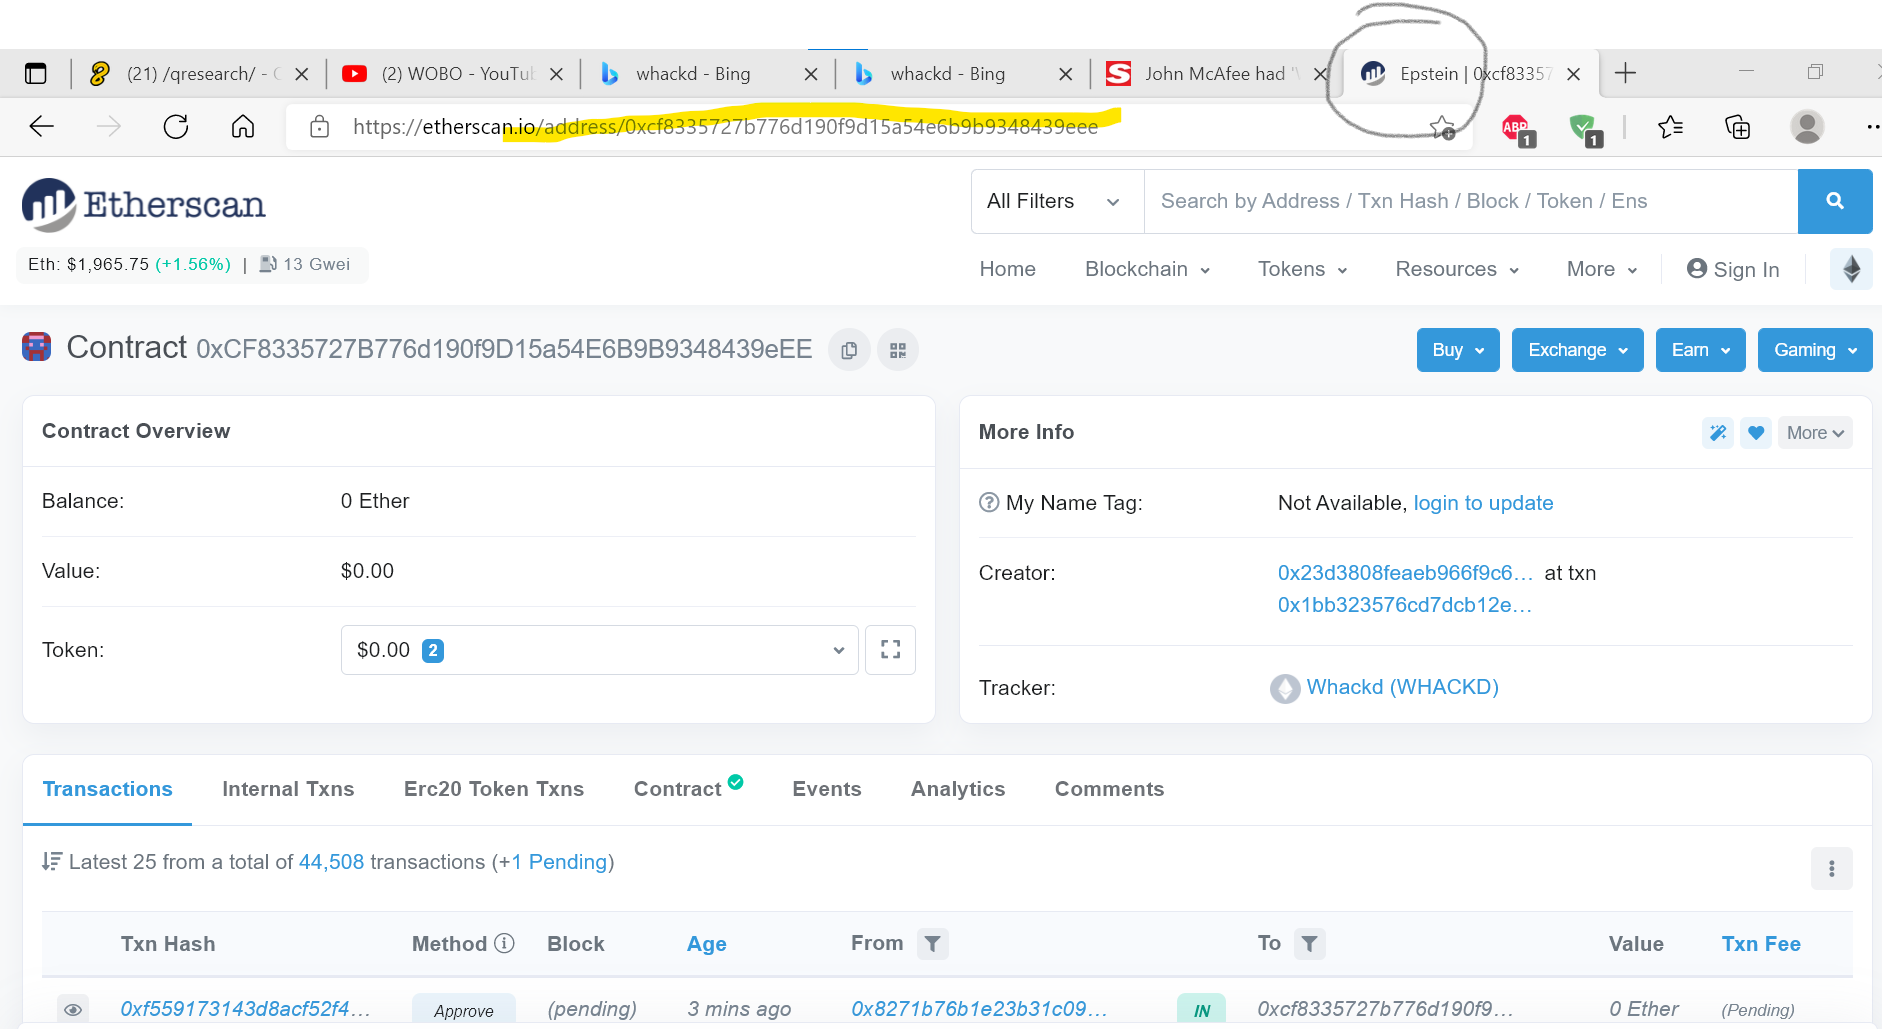Screen dimensions: 1882x1029
Task: Open the All Filters dropdown
Action: pyautogui.click(x=1057, y=201)
